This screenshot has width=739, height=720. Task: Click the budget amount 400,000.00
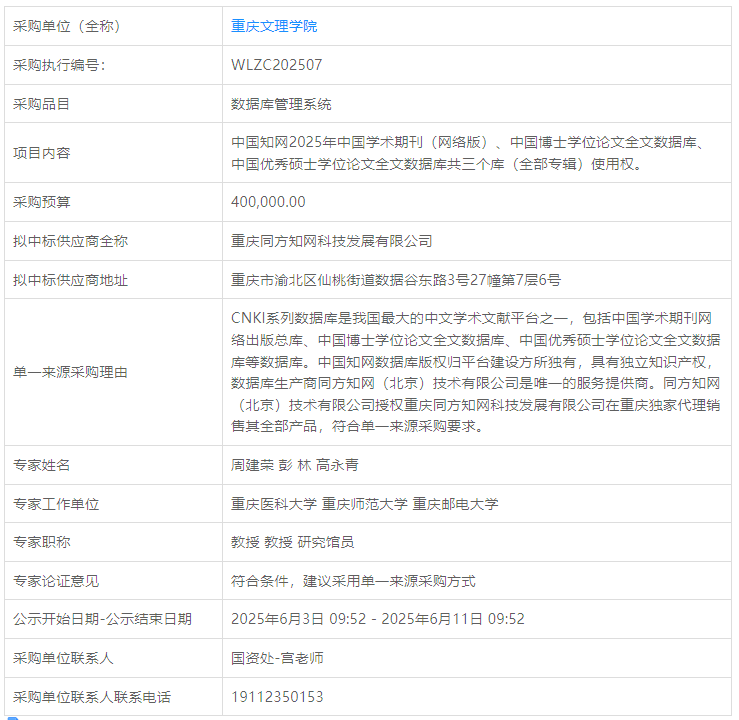click(268, 202)
